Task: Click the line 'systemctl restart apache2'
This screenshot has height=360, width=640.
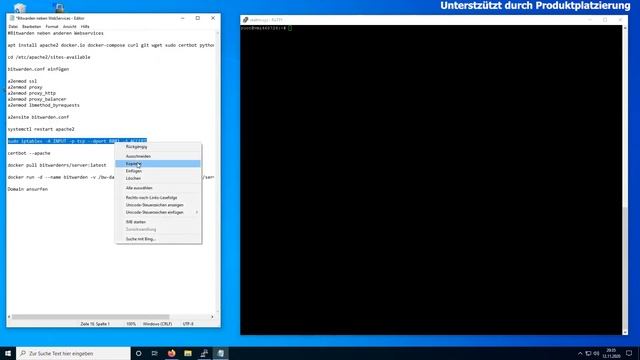Action: tap(41, 129)
